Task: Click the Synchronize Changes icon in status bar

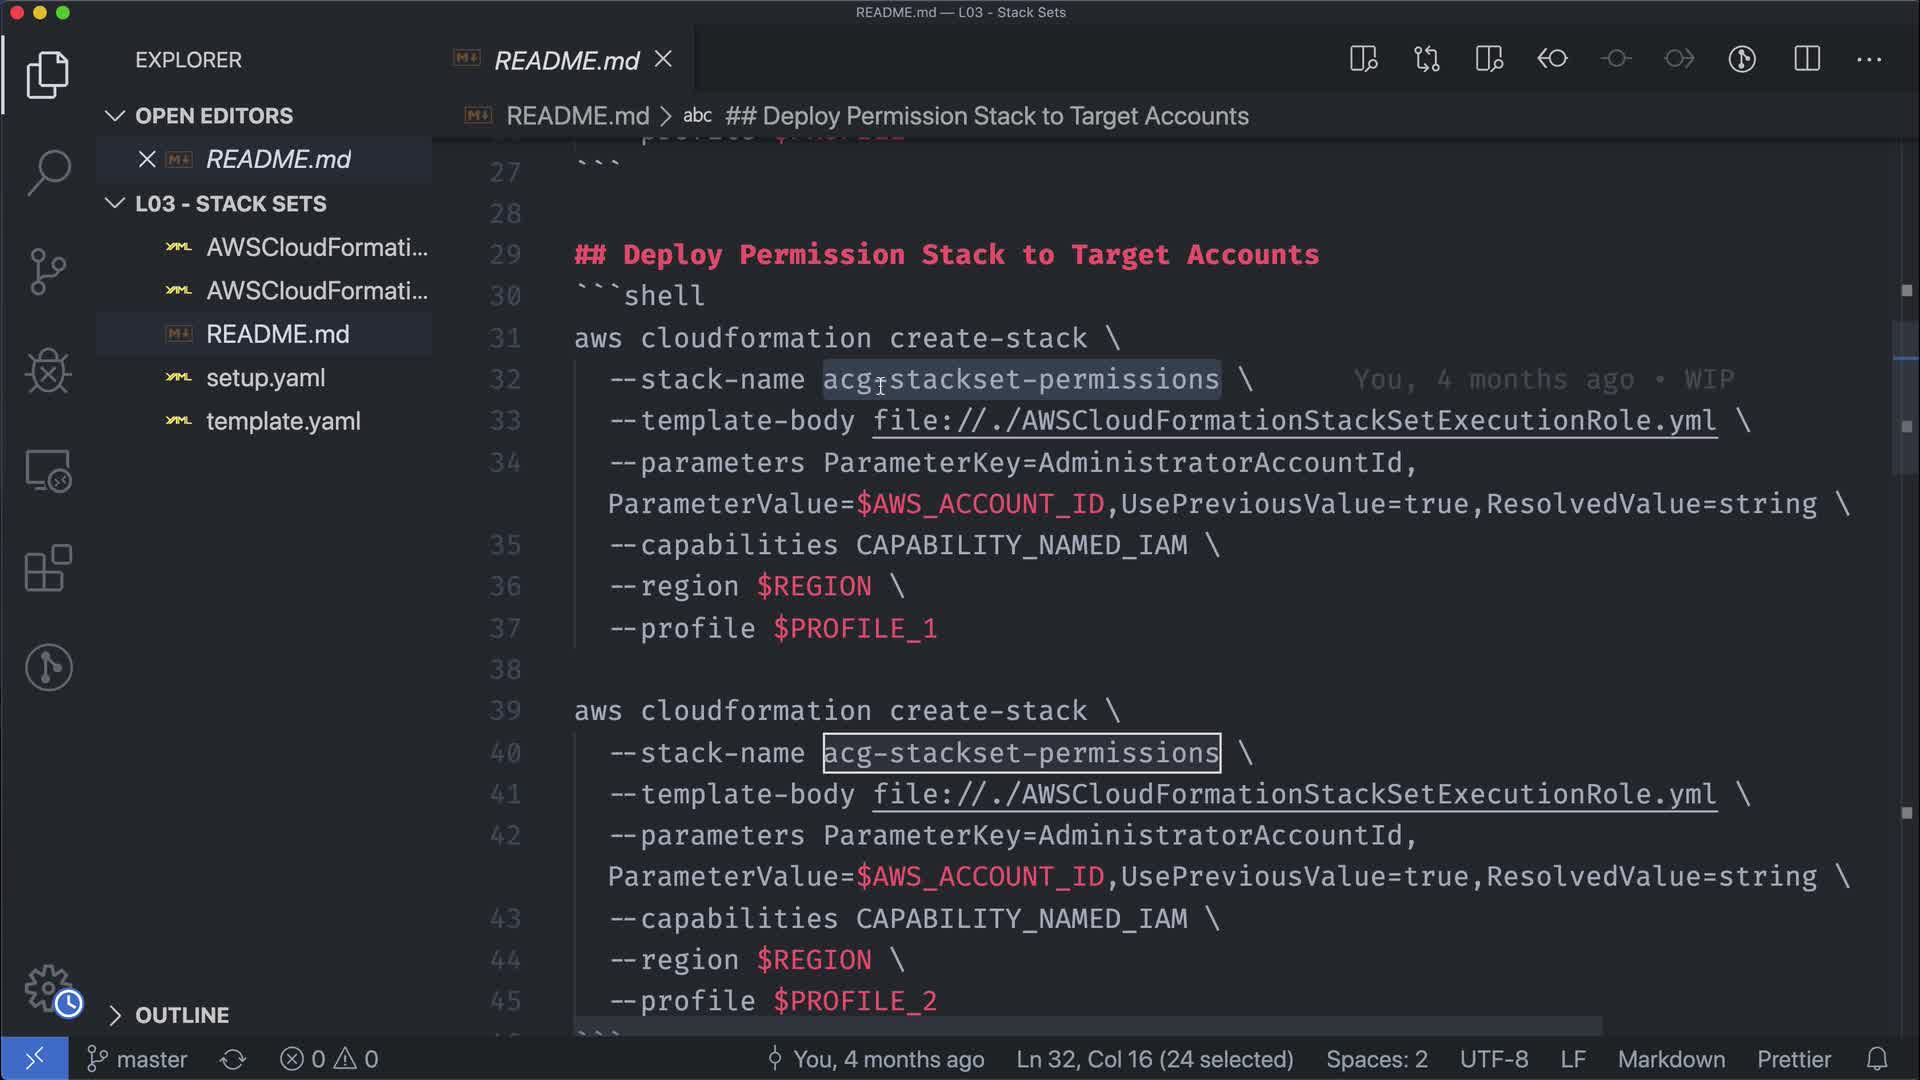Action: click(x=233, y=1059)
